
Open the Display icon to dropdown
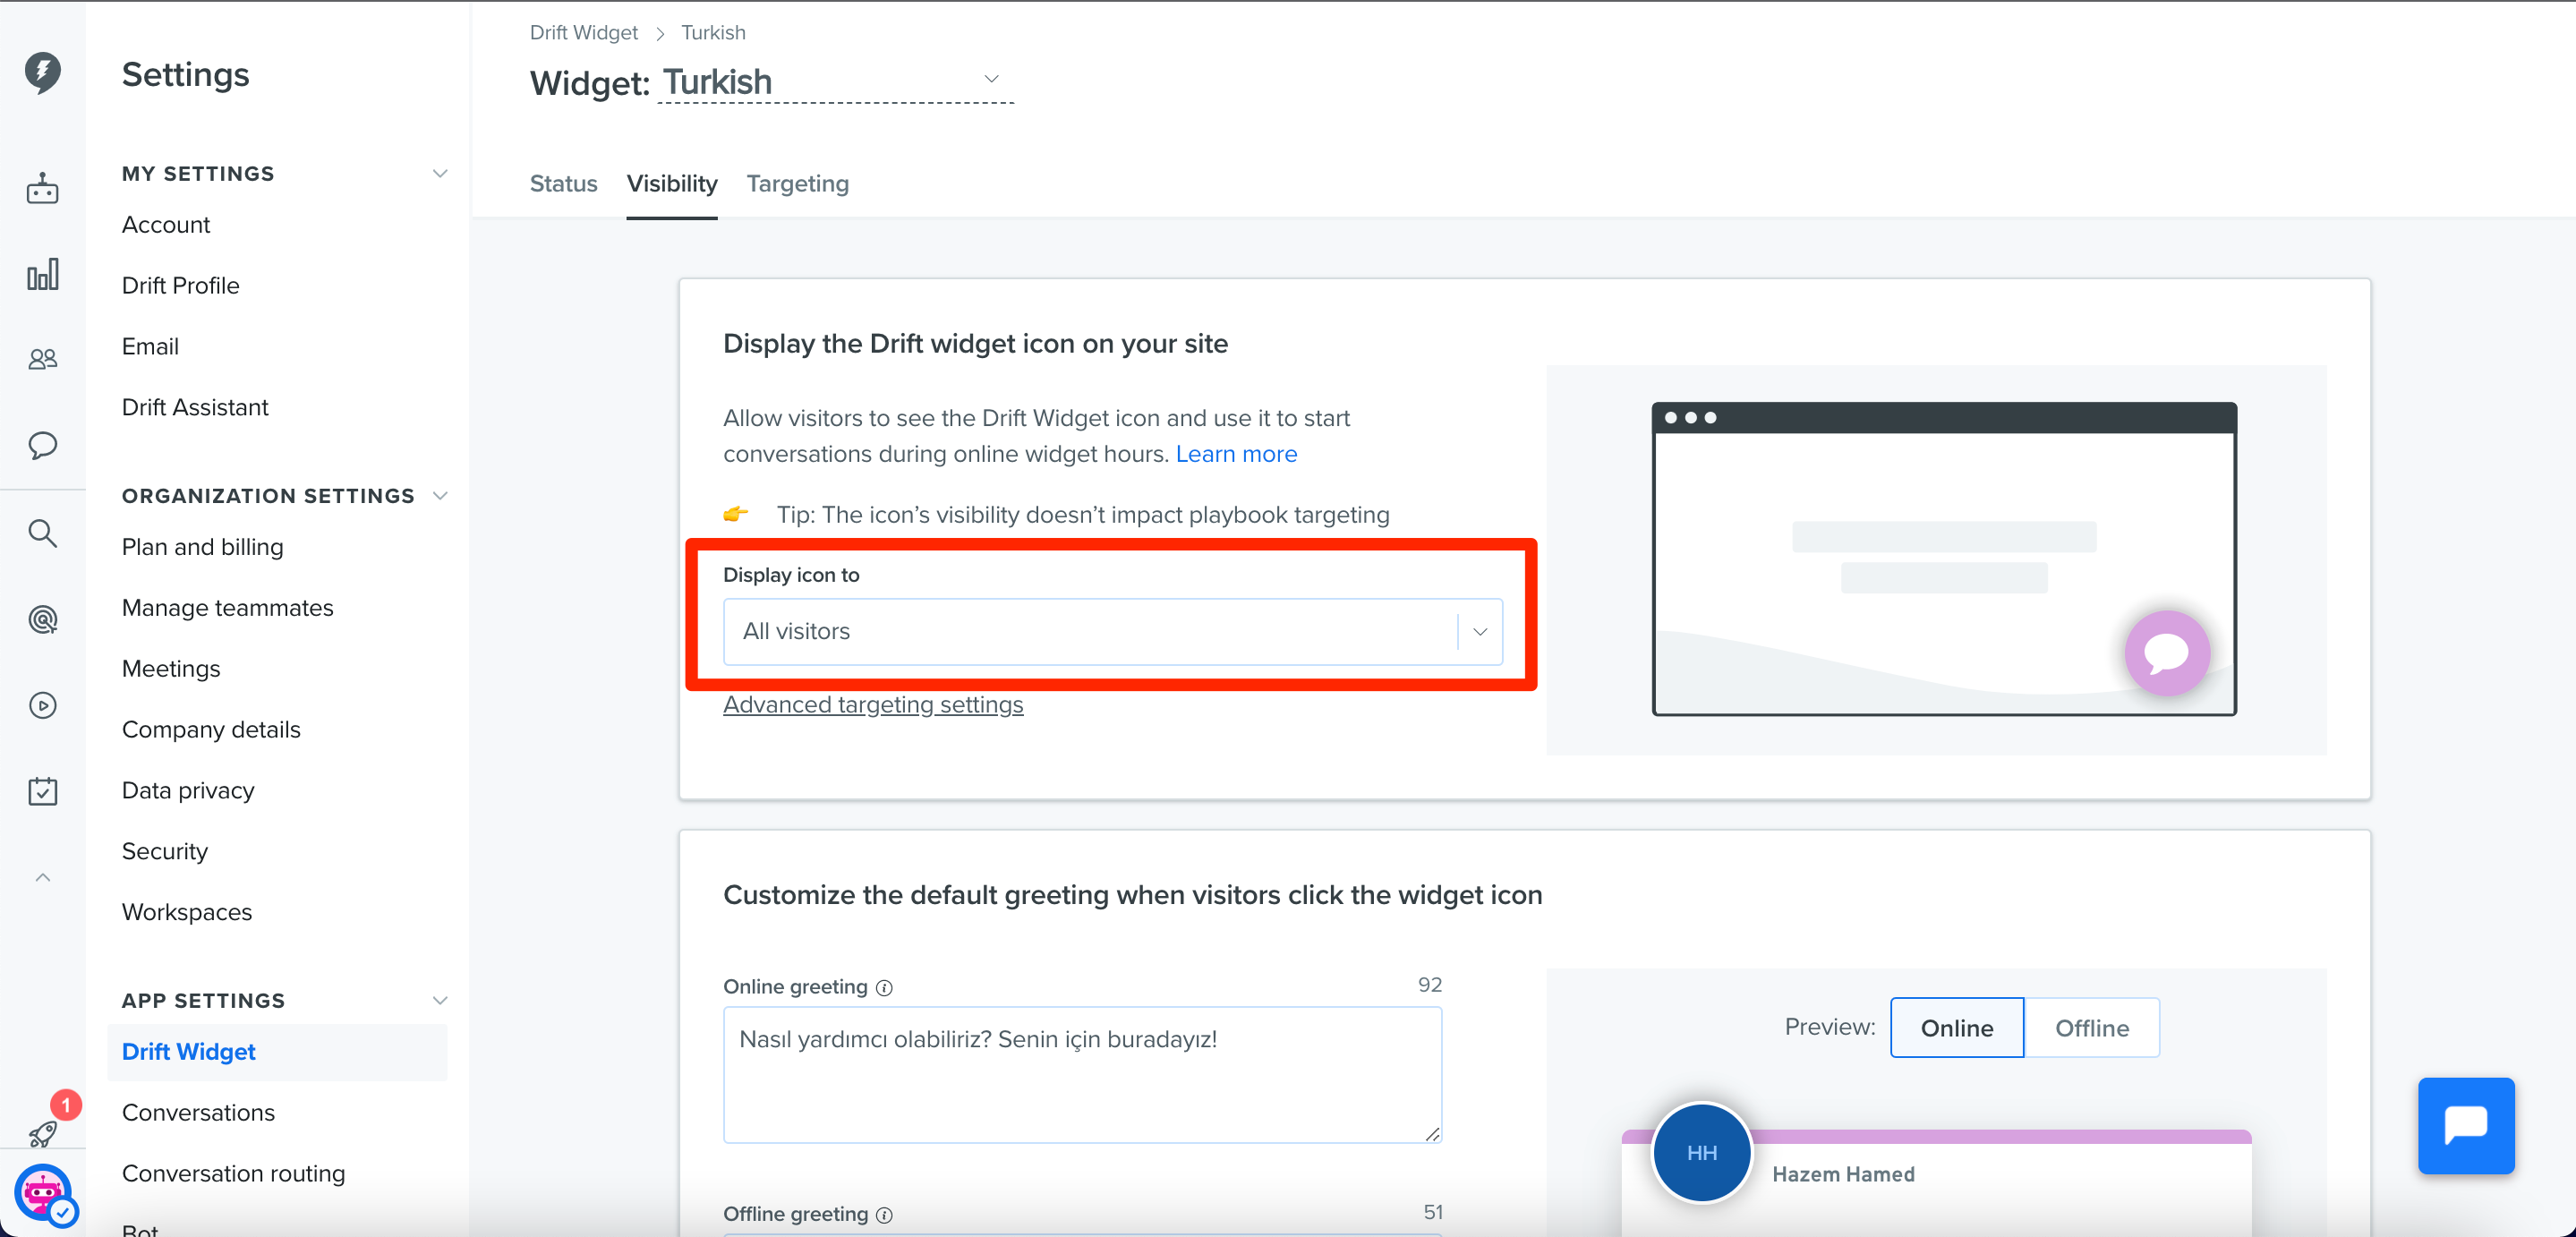point(1112,631)
